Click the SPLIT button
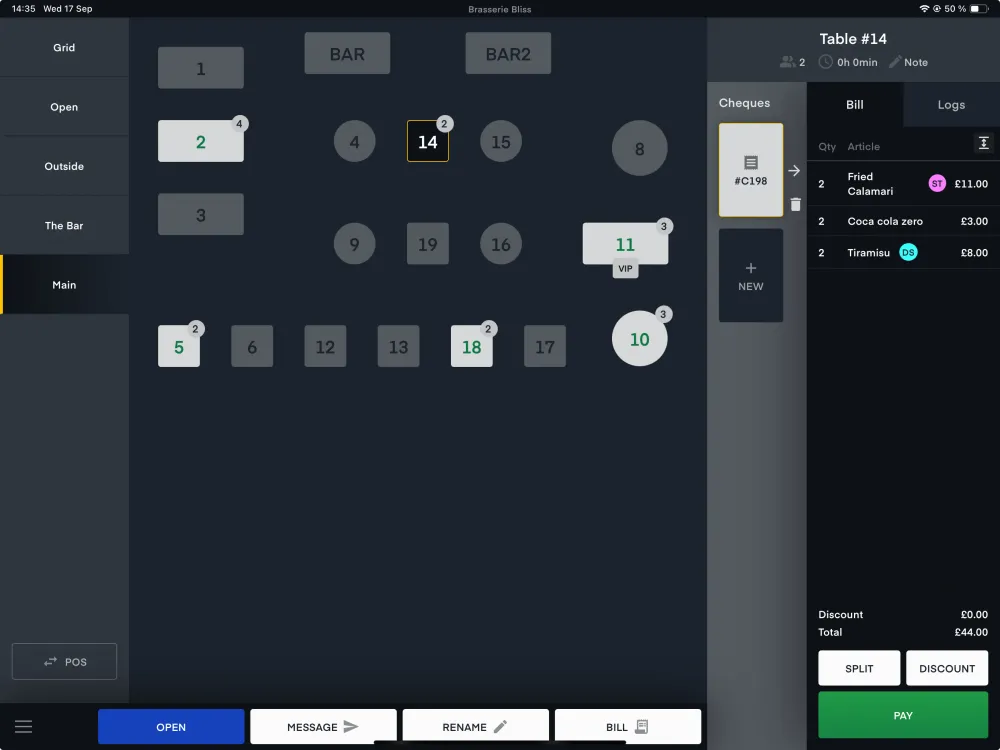1000x750 pixels. (859, 668)
